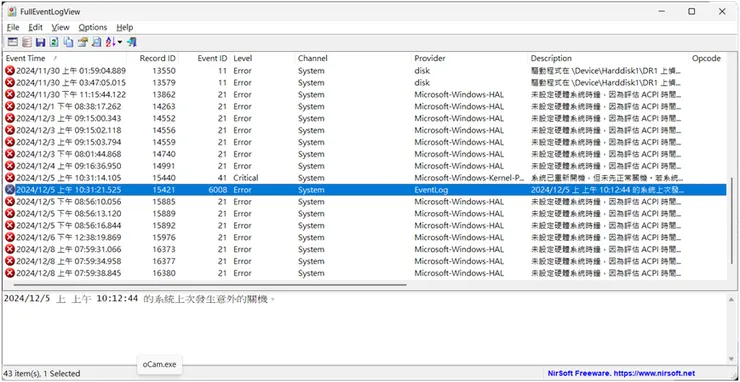The width and height of the screenshot is (740, 382).
Task: Sort by the Provider column header
Action: point(470,59)
